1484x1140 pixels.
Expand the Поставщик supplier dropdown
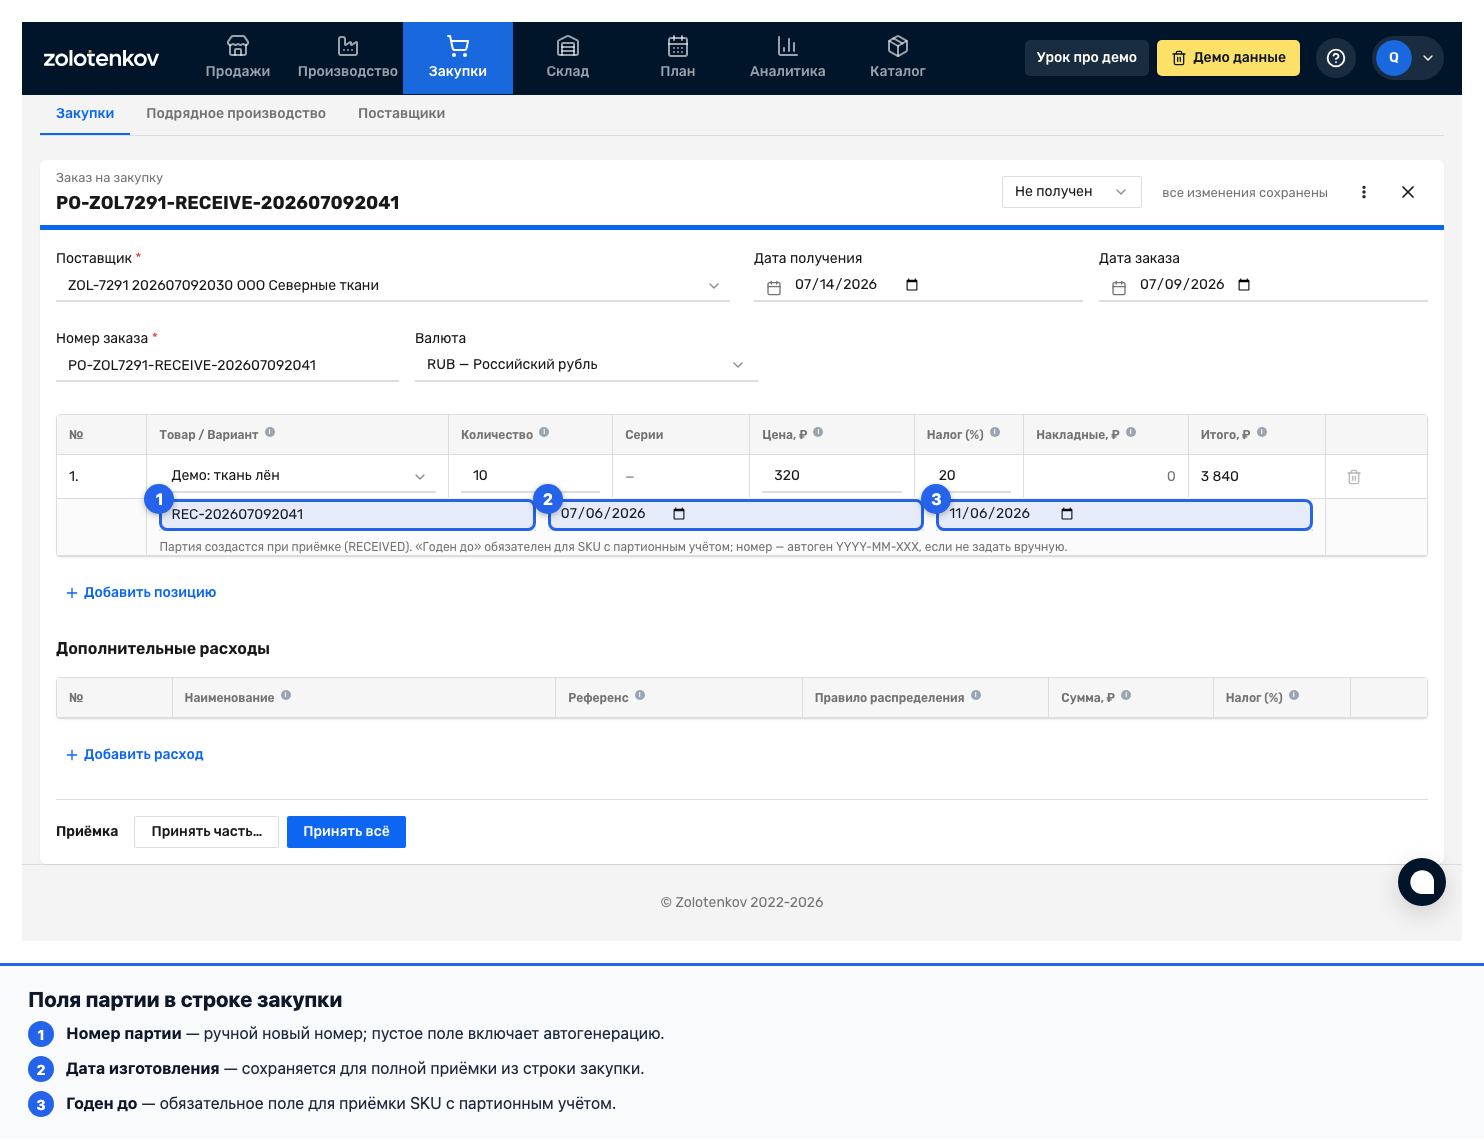click(393, 286)
